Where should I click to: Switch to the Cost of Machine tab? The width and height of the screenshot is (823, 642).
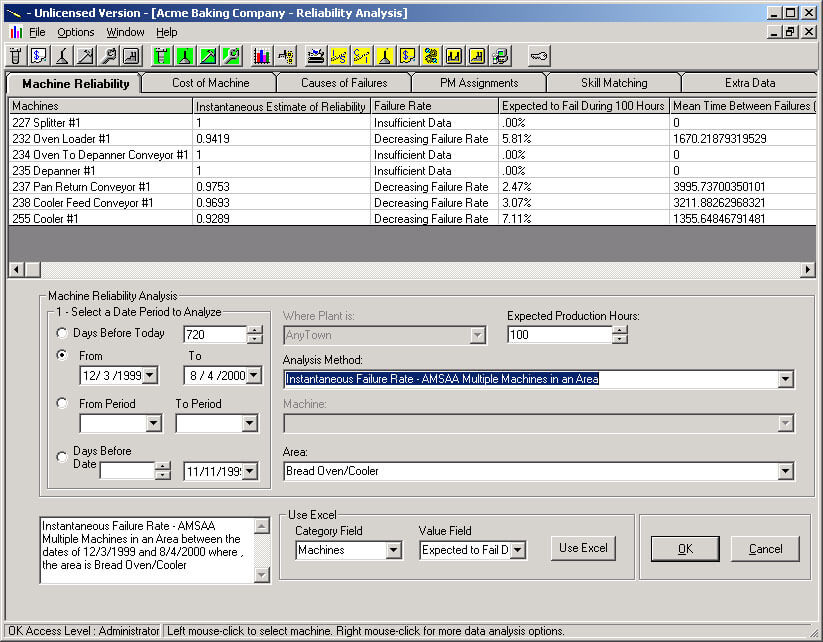(210, 83)
